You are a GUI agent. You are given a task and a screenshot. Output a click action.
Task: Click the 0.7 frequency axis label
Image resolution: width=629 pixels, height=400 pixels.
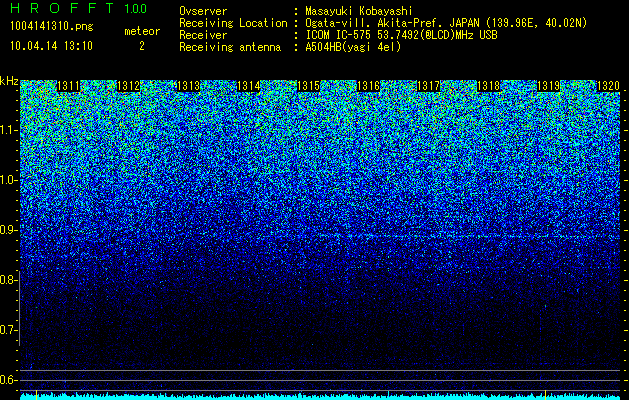[x=8, y=330]
